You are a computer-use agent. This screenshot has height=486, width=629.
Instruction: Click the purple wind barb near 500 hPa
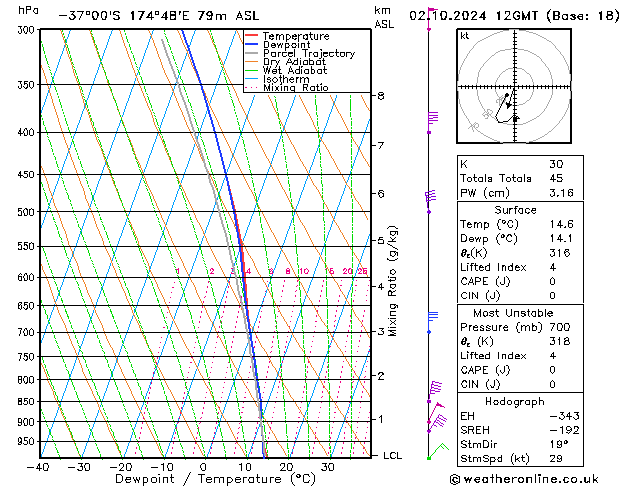430,201
